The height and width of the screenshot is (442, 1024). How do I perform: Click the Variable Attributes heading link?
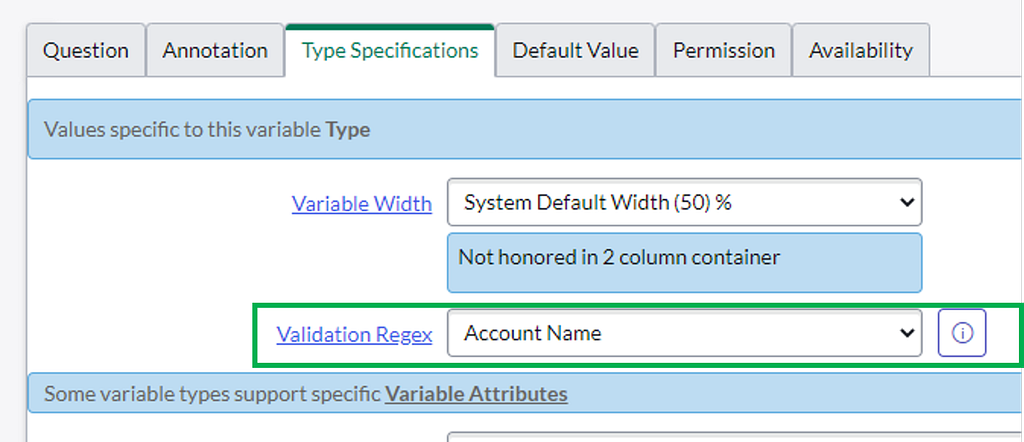[476, 394]
